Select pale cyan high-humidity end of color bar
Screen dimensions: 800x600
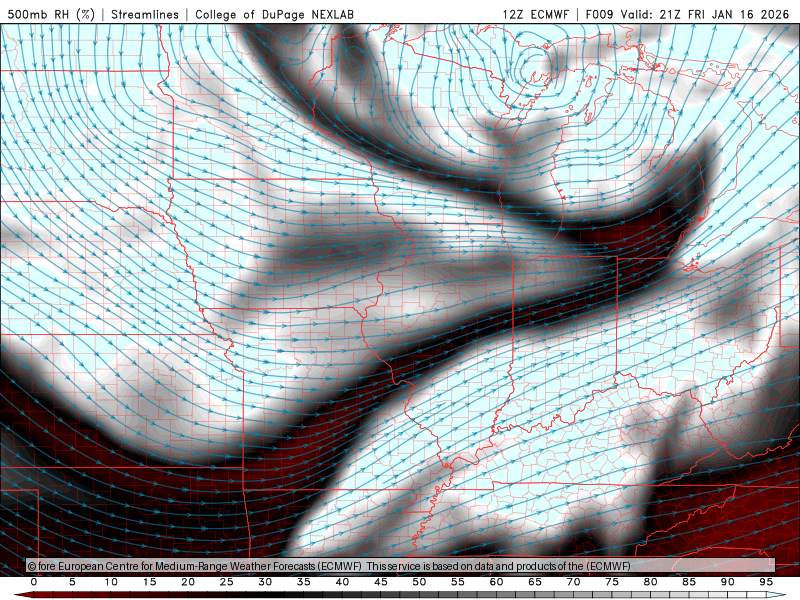click(x=776, y=595)
